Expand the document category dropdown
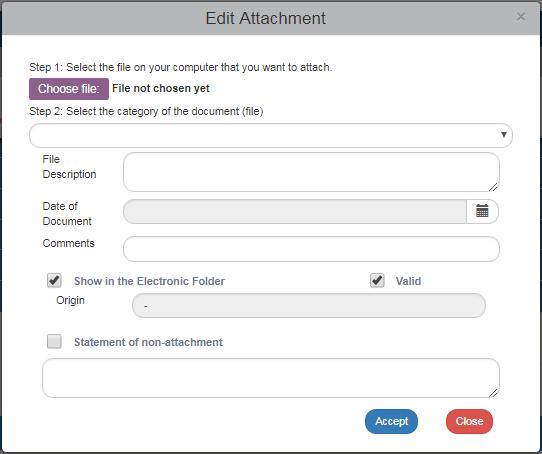Image resolution: width=542 pixels, height=454 pixels. pyautogui.click(x=271, y=135)
